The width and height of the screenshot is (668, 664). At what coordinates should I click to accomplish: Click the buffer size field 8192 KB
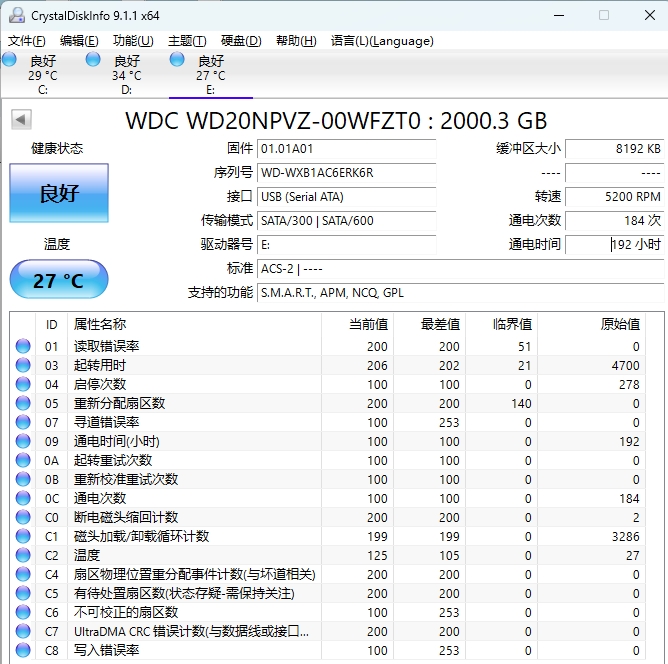(x=614, y=149)
